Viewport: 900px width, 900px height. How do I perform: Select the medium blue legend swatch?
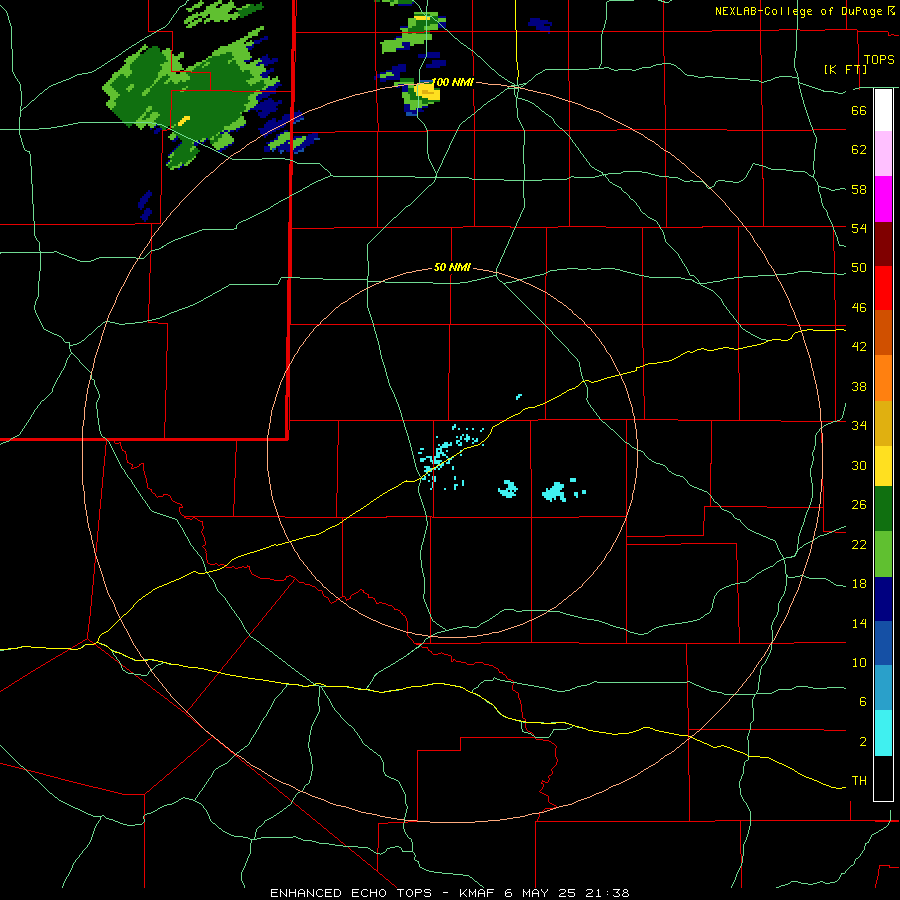[x=883, y=643]
